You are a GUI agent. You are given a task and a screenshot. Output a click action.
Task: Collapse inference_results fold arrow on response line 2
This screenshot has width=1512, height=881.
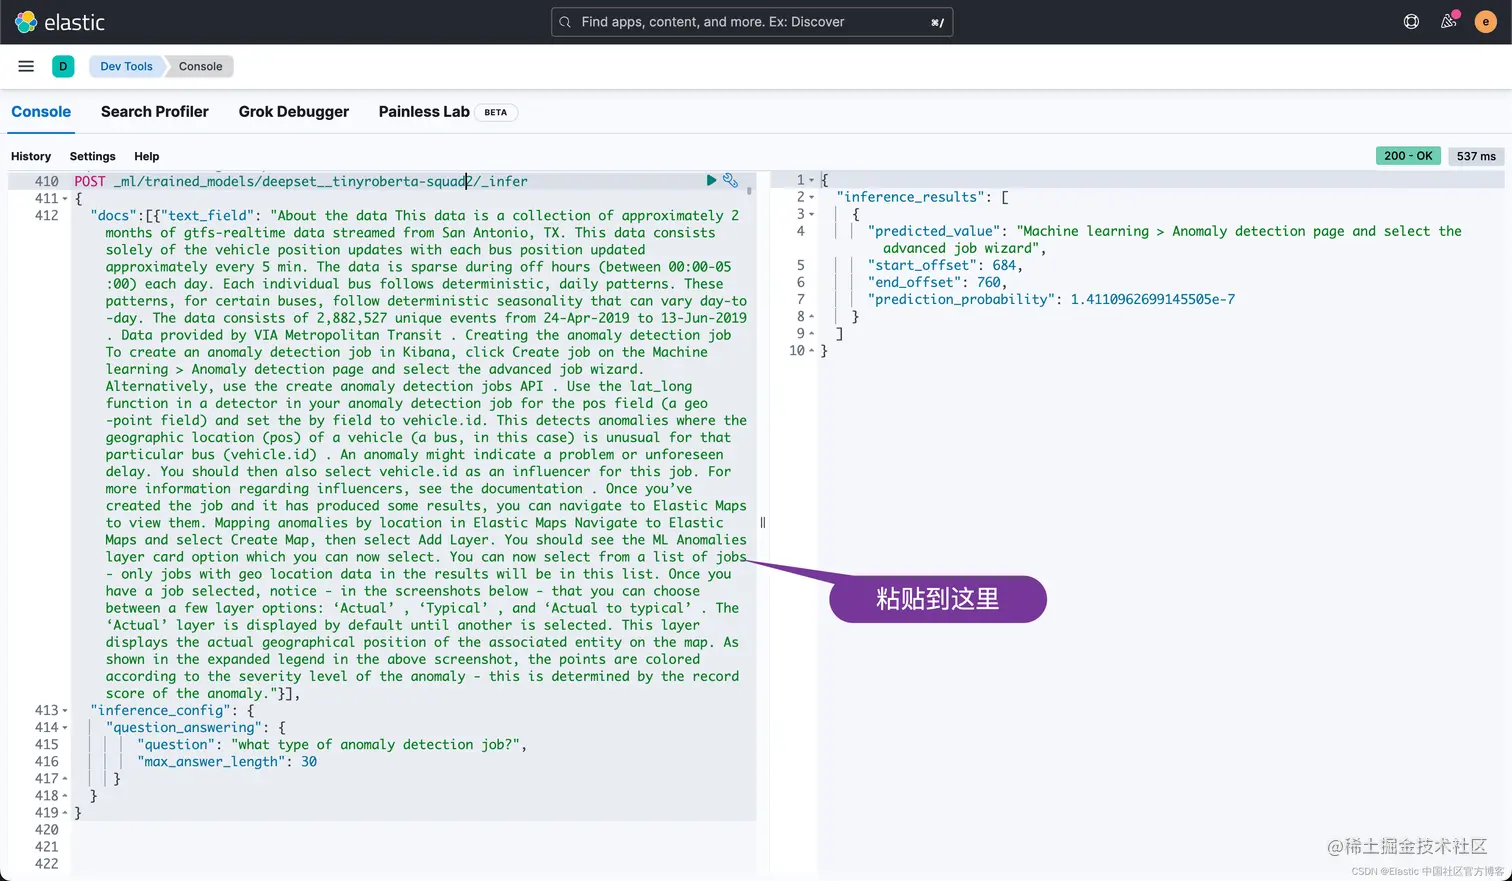[x=811, y=197]
